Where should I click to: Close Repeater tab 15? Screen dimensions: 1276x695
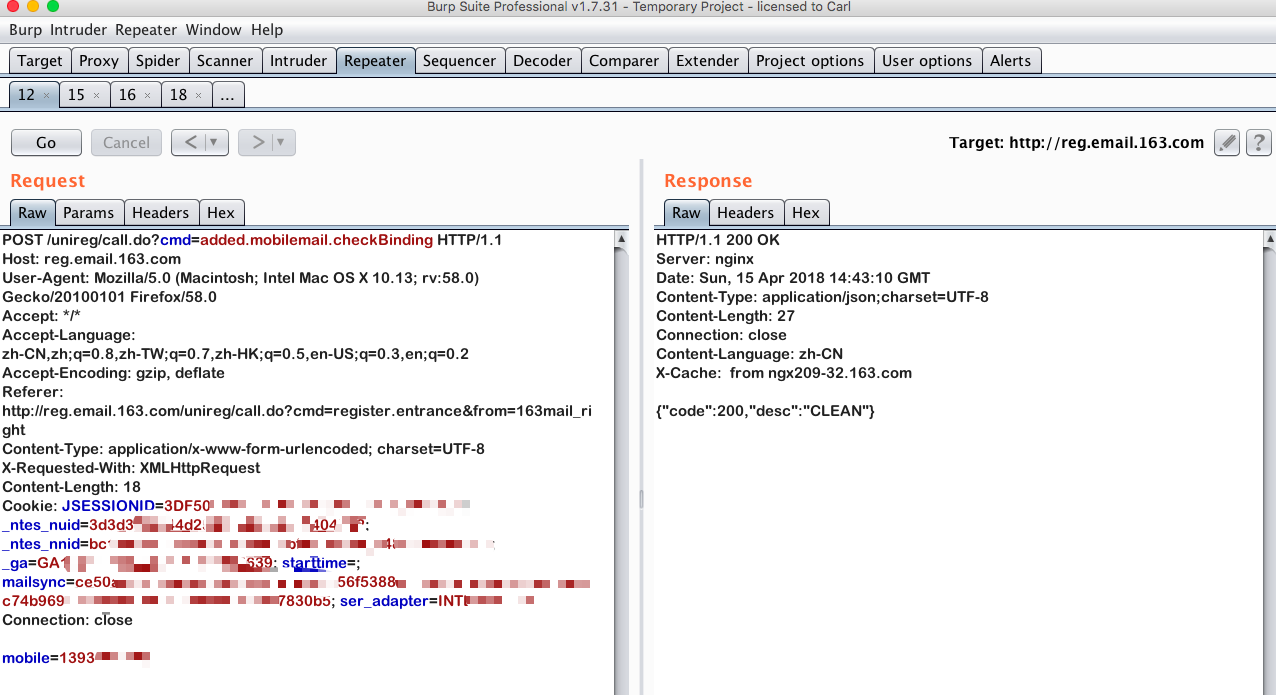point(96,96)
